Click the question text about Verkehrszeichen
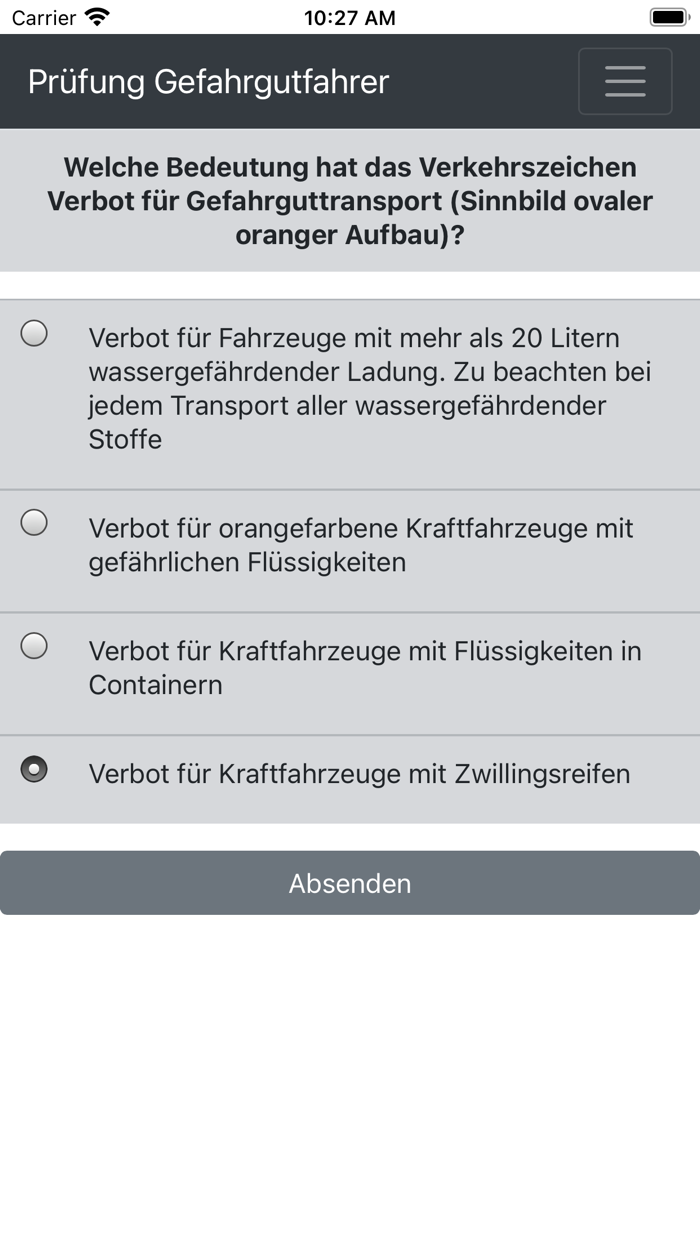700x1244 pixels. coord(350,200)
